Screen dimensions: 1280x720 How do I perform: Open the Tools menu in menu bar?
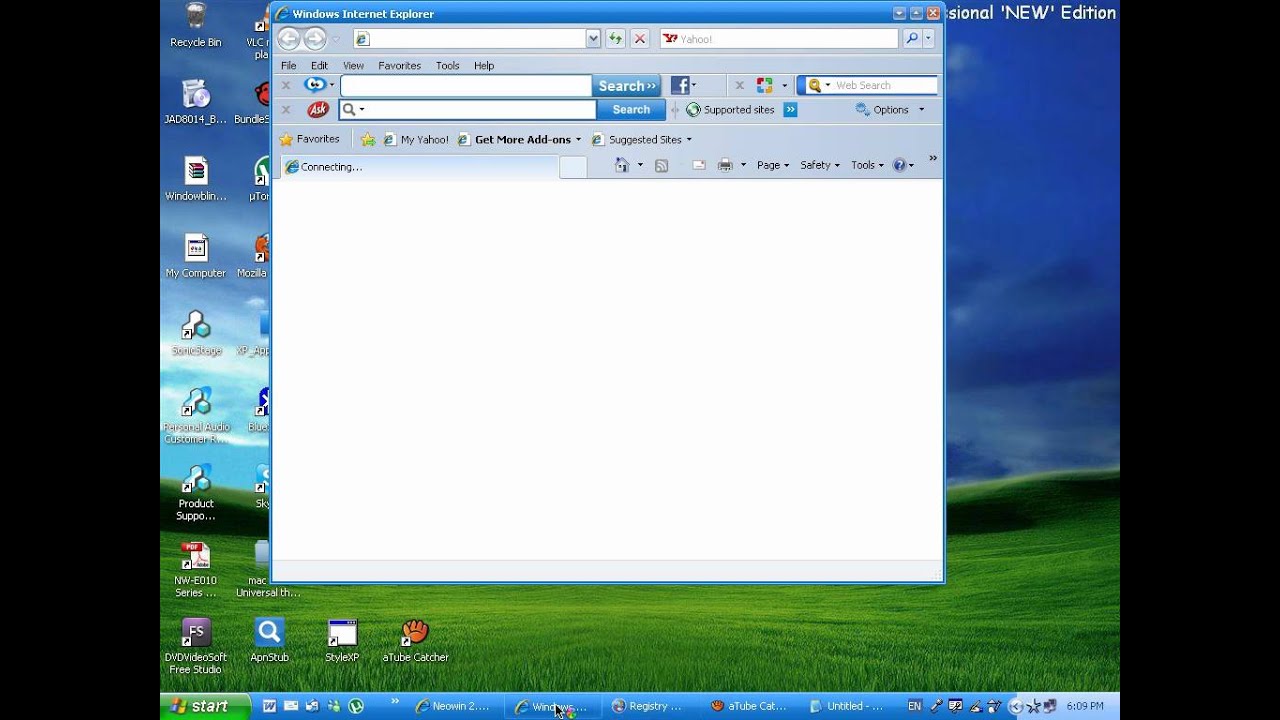click(447, 65)
